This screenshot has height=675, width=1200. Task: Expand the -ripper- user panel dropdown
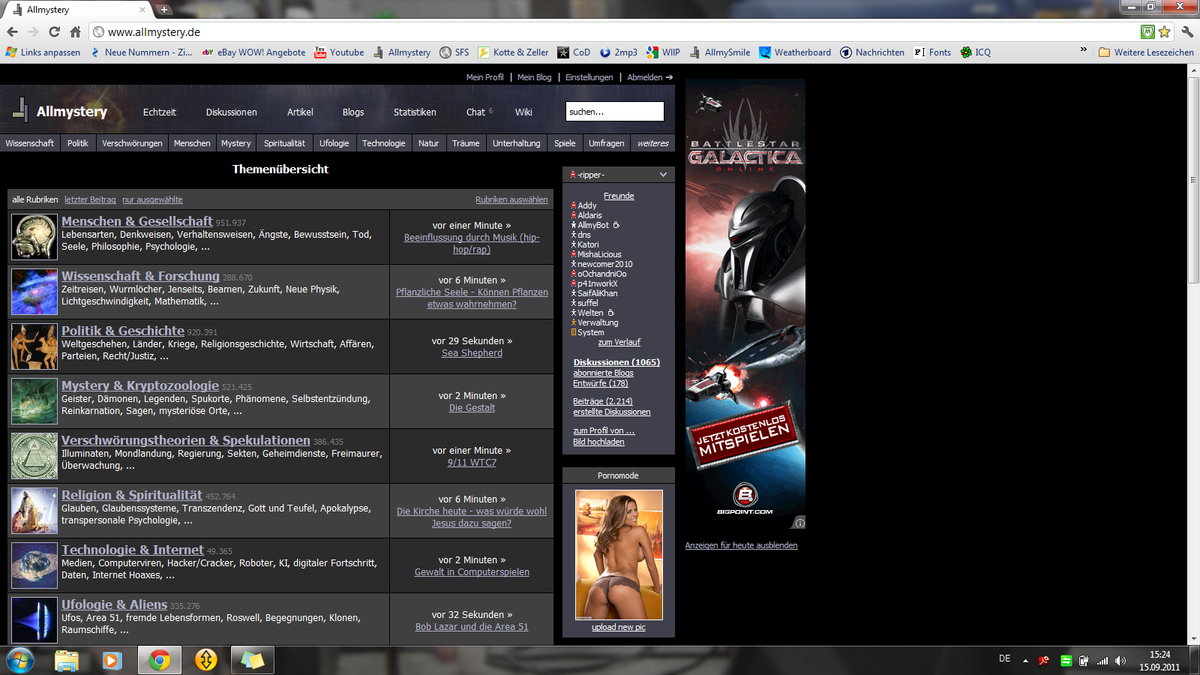pos(664,175)
